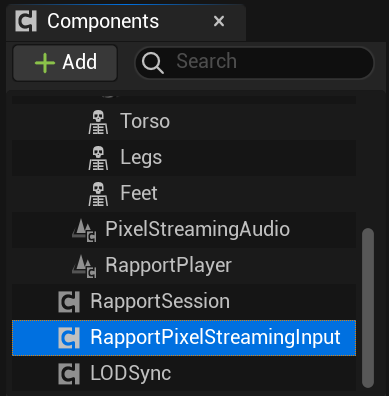Click the green plus icon on Add
The image size is (389, 396).
point(45,63)
